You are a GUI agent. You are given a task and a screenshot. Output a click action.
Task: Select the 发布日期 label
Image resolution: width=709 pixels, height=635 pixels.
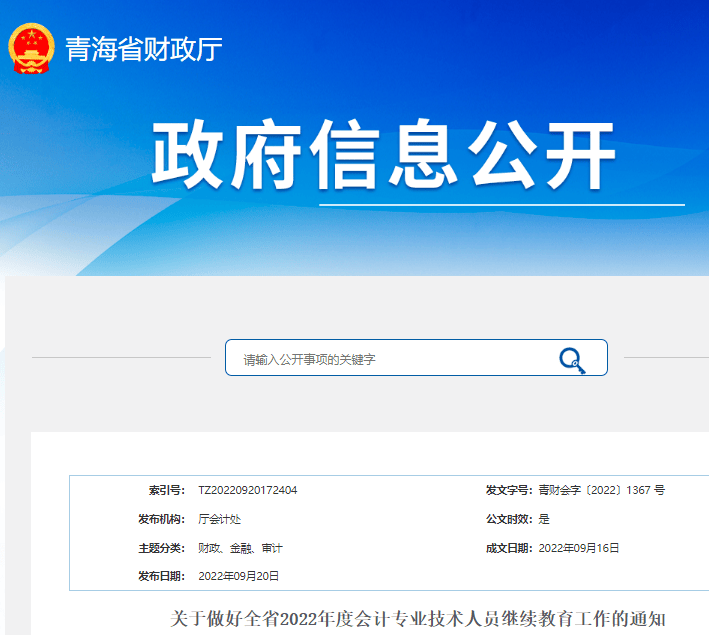161,576
